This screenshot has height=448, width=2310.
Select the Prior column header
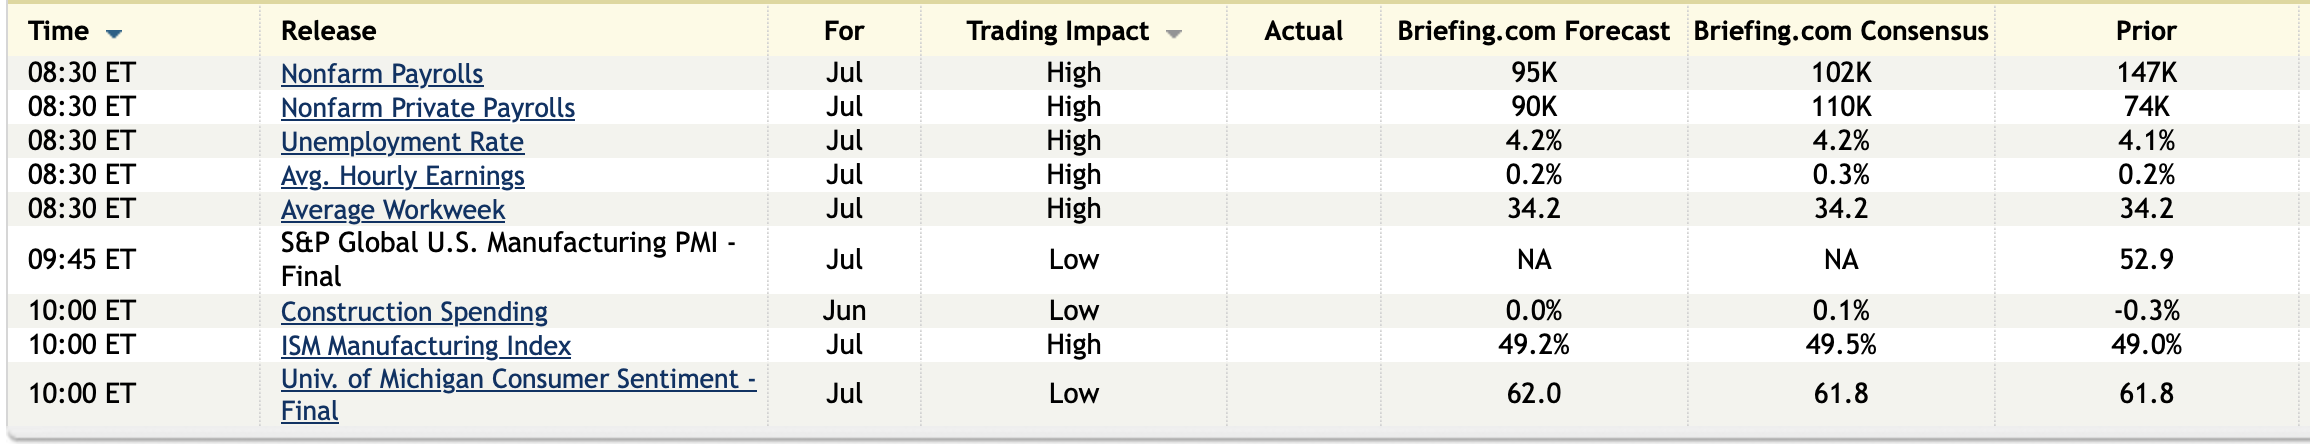click(2146, 31)
